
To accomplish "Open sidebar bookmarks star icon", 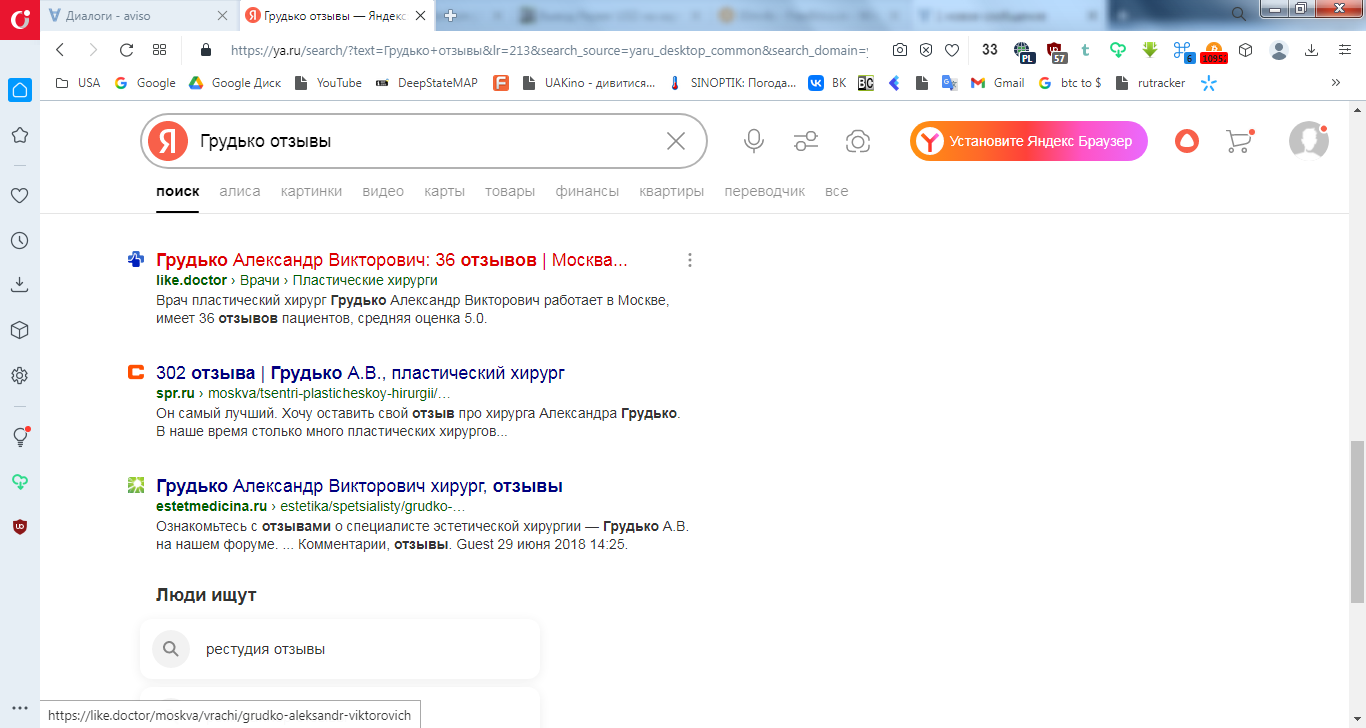I will point(19,135).
